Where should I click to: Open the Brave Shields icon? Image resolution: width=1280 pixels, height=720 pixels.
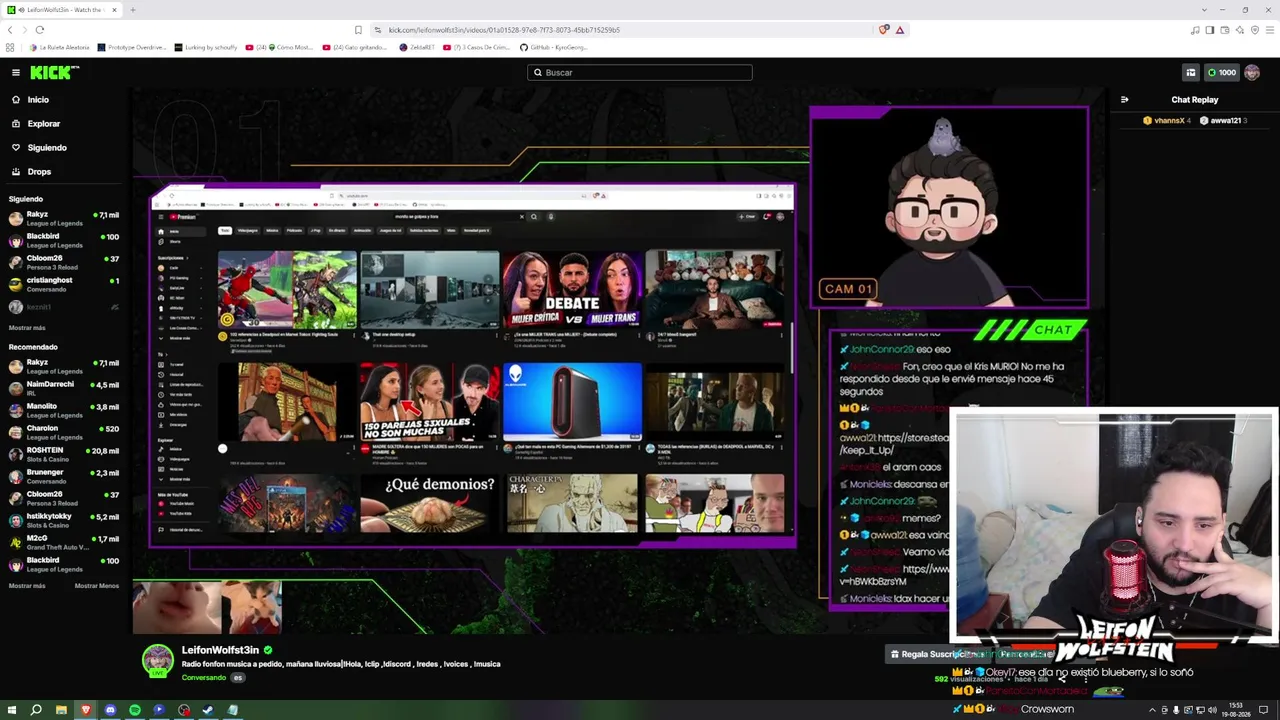[884, 30]
